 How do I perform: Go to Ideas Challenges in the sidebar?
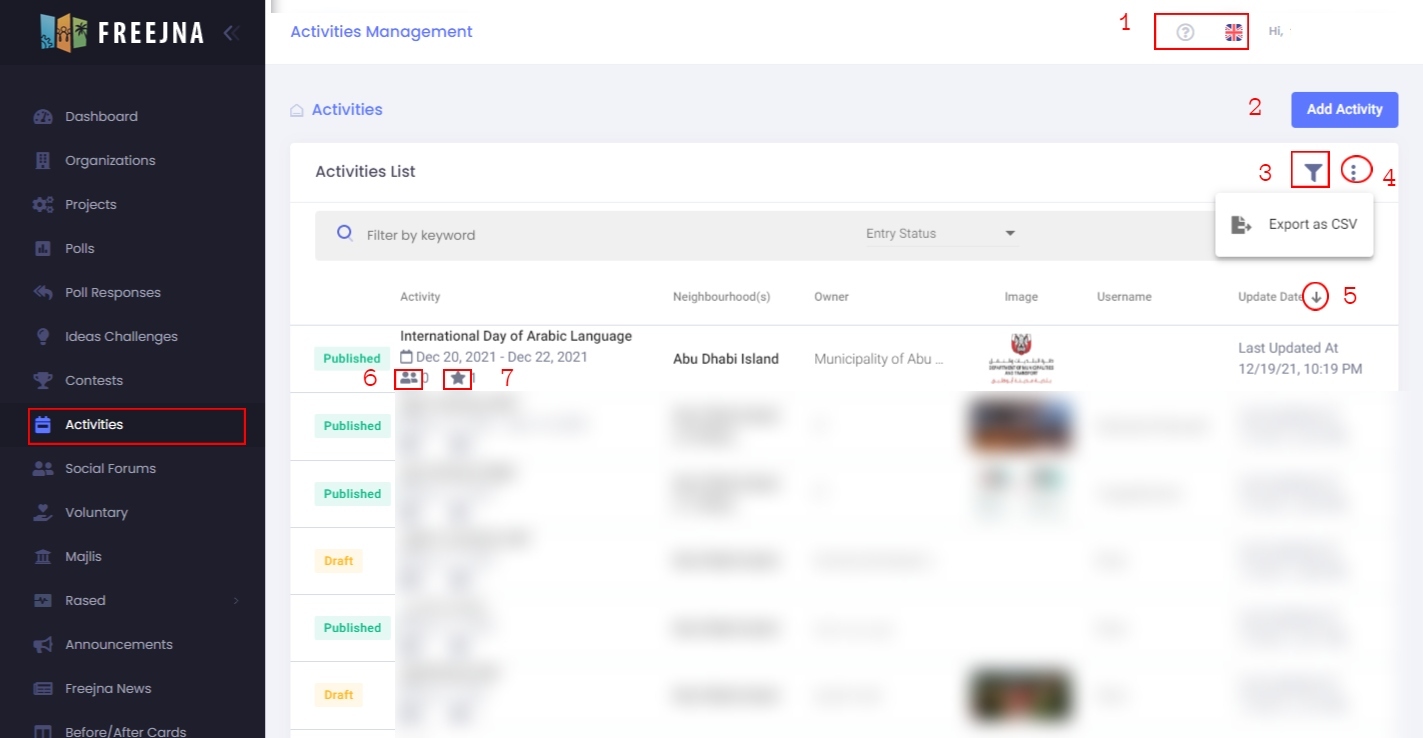coord(121,337)
